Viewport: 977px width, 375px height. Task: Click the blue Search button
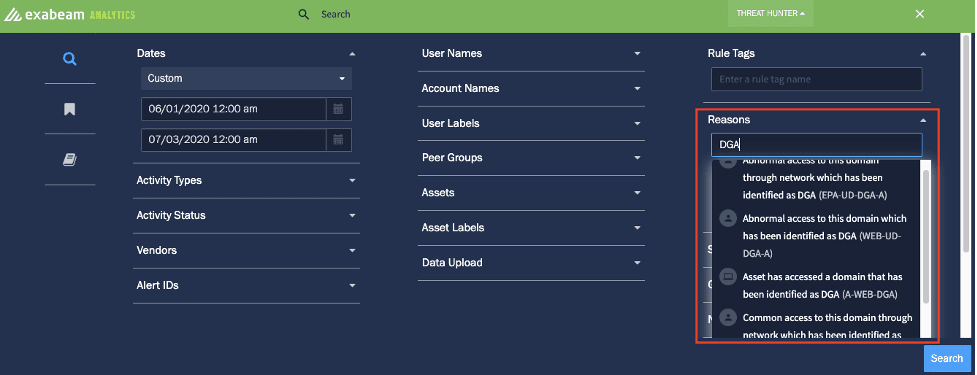pyautogui.click(x=946, y=358)
